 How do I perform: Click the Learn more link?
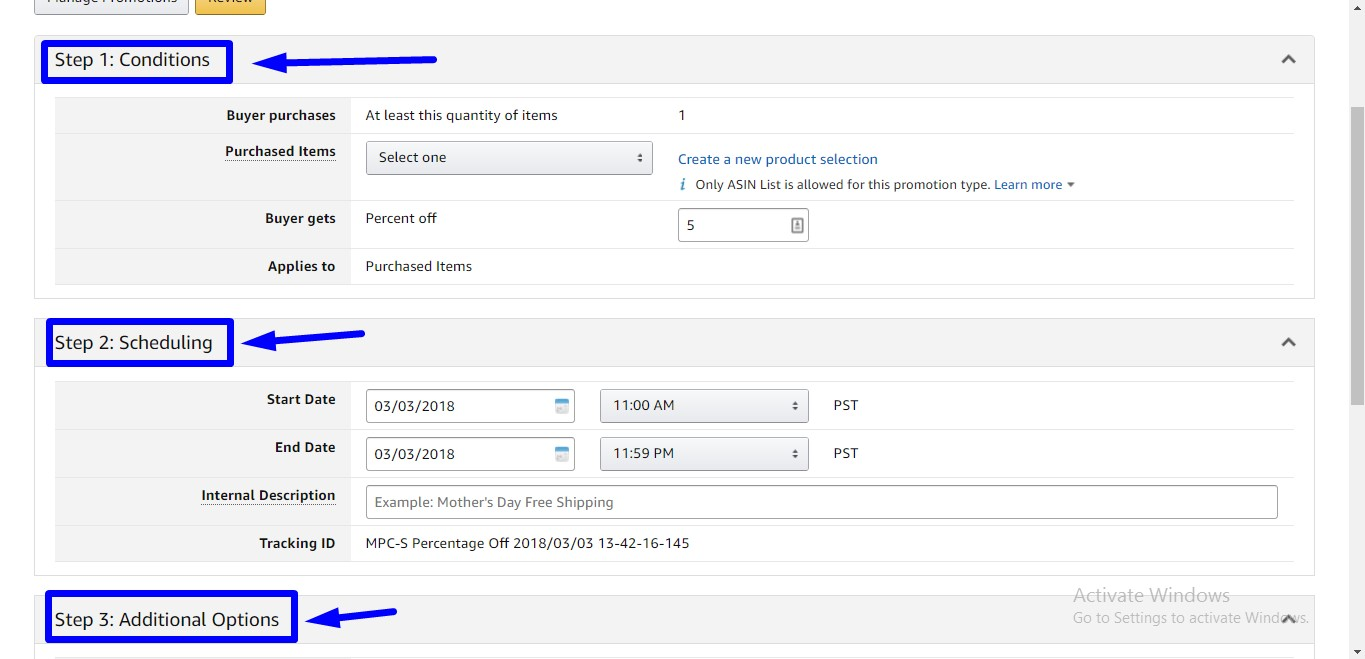pyautogui.click(x=1027, y=185)
